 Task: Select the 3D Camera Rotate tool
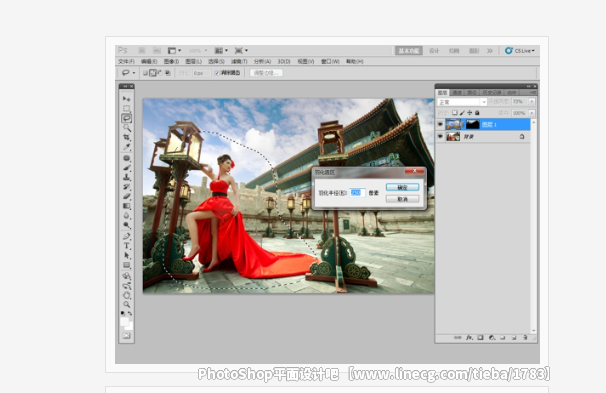pyautogui.click(x=126, y=286)
